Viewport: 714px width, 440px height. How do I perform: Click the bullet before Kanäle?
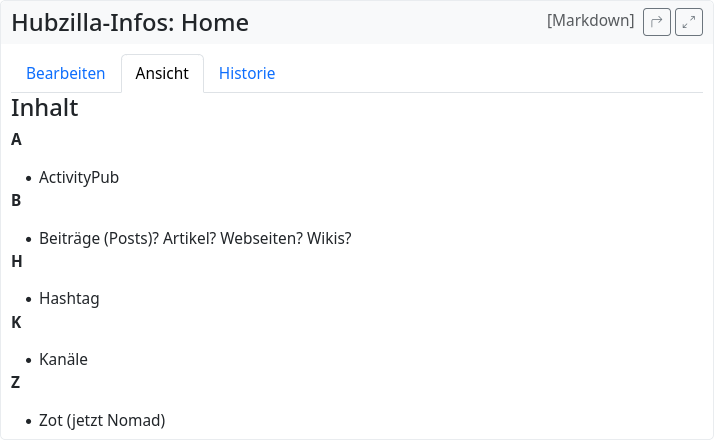point(28,360)
